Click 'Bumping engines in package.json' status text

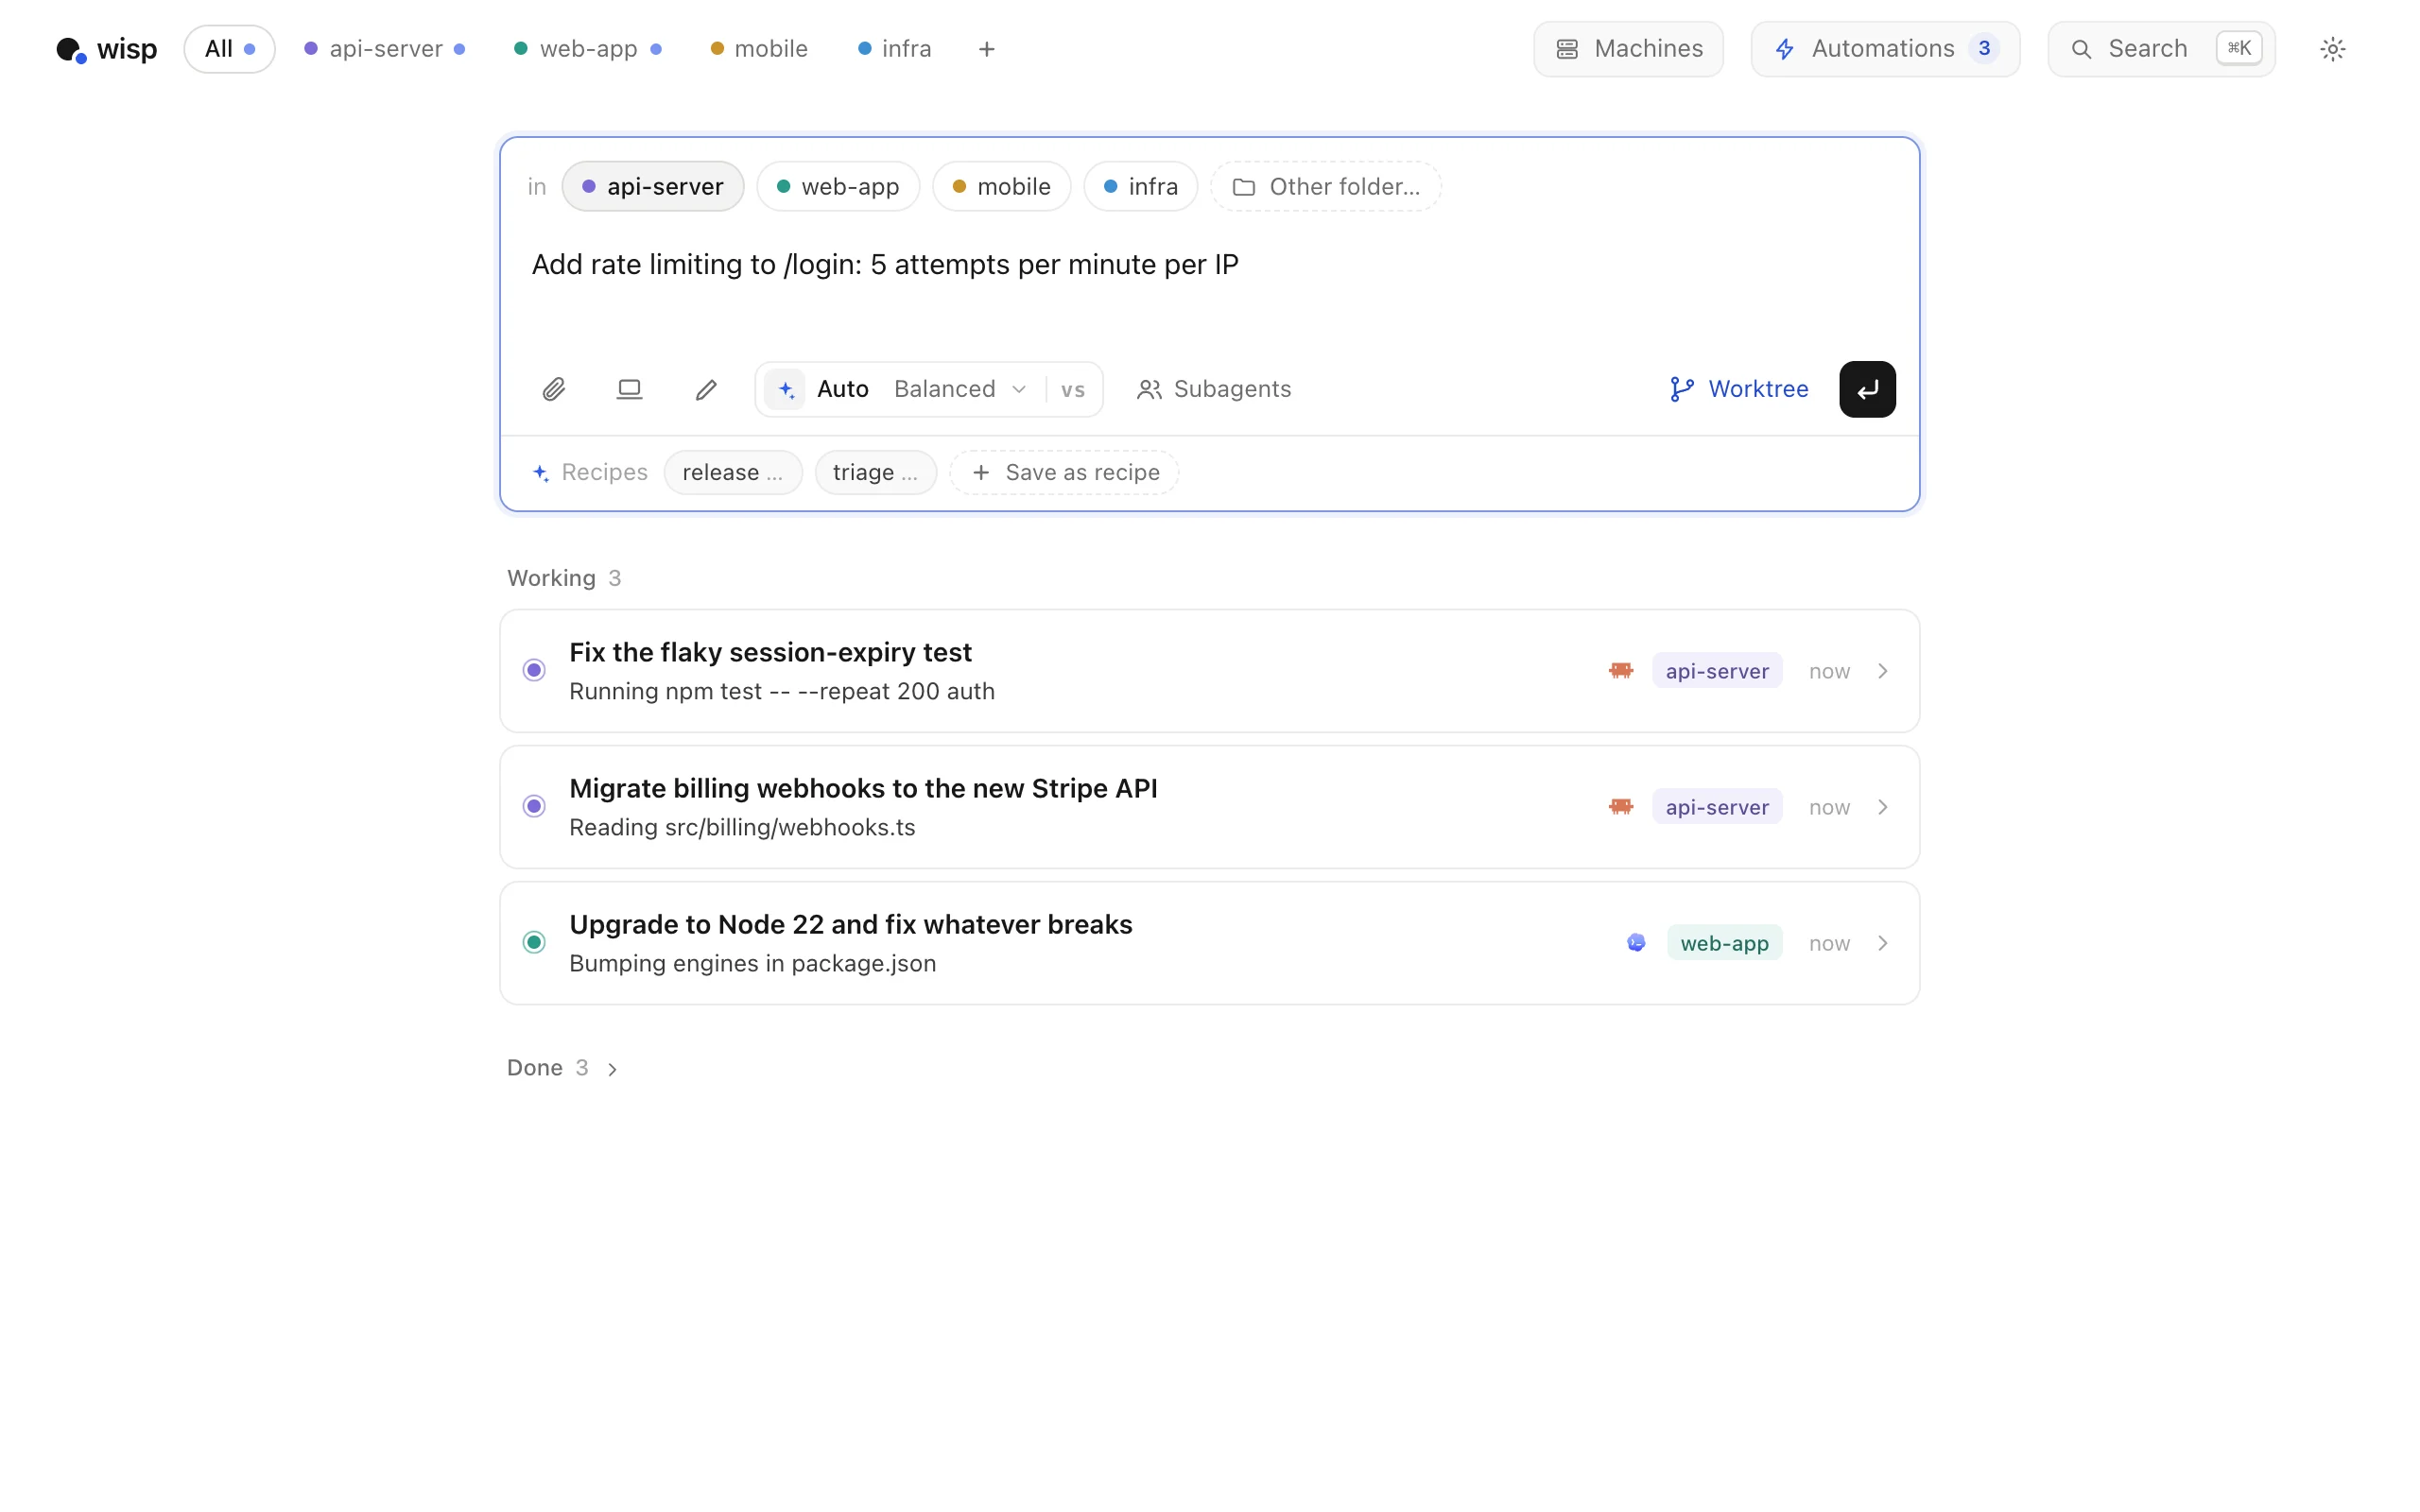752,963
